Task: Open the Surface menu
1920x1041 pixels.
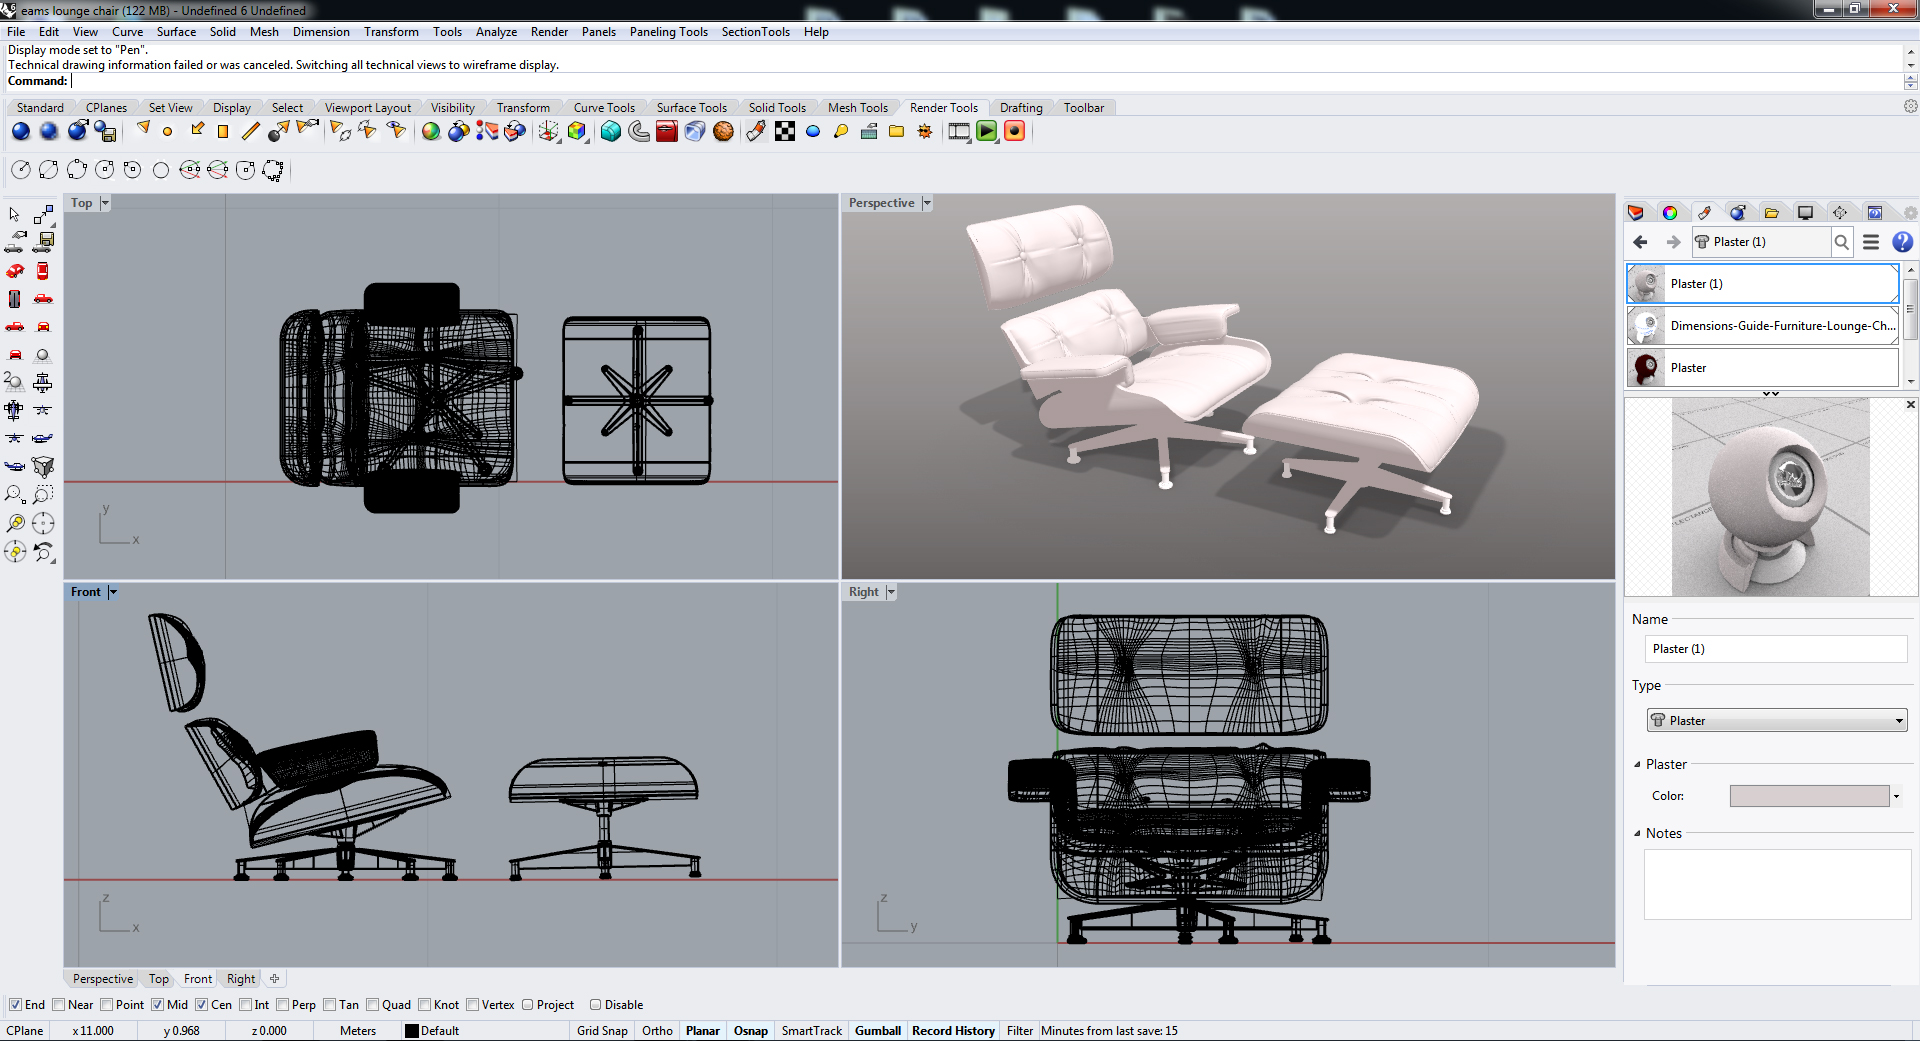Action: click(176, 32)
